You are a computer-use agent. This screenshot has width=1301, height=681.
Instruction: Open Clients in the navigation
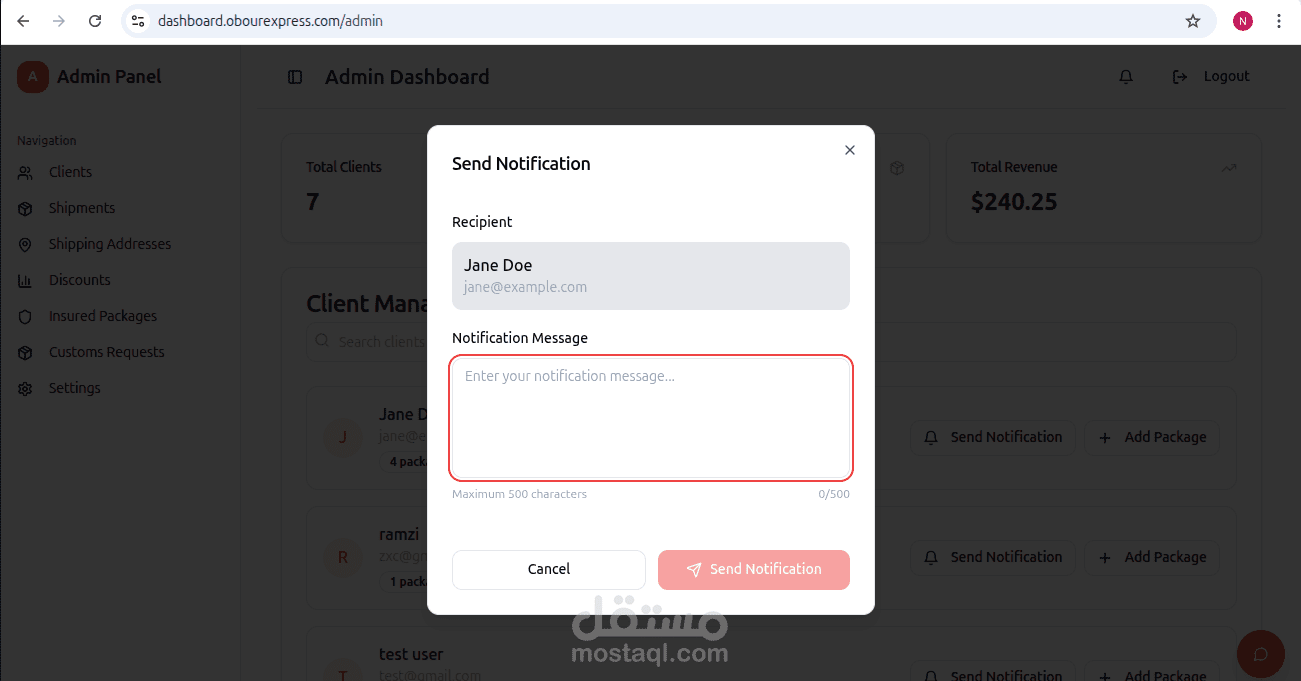[x=70, y=172]
